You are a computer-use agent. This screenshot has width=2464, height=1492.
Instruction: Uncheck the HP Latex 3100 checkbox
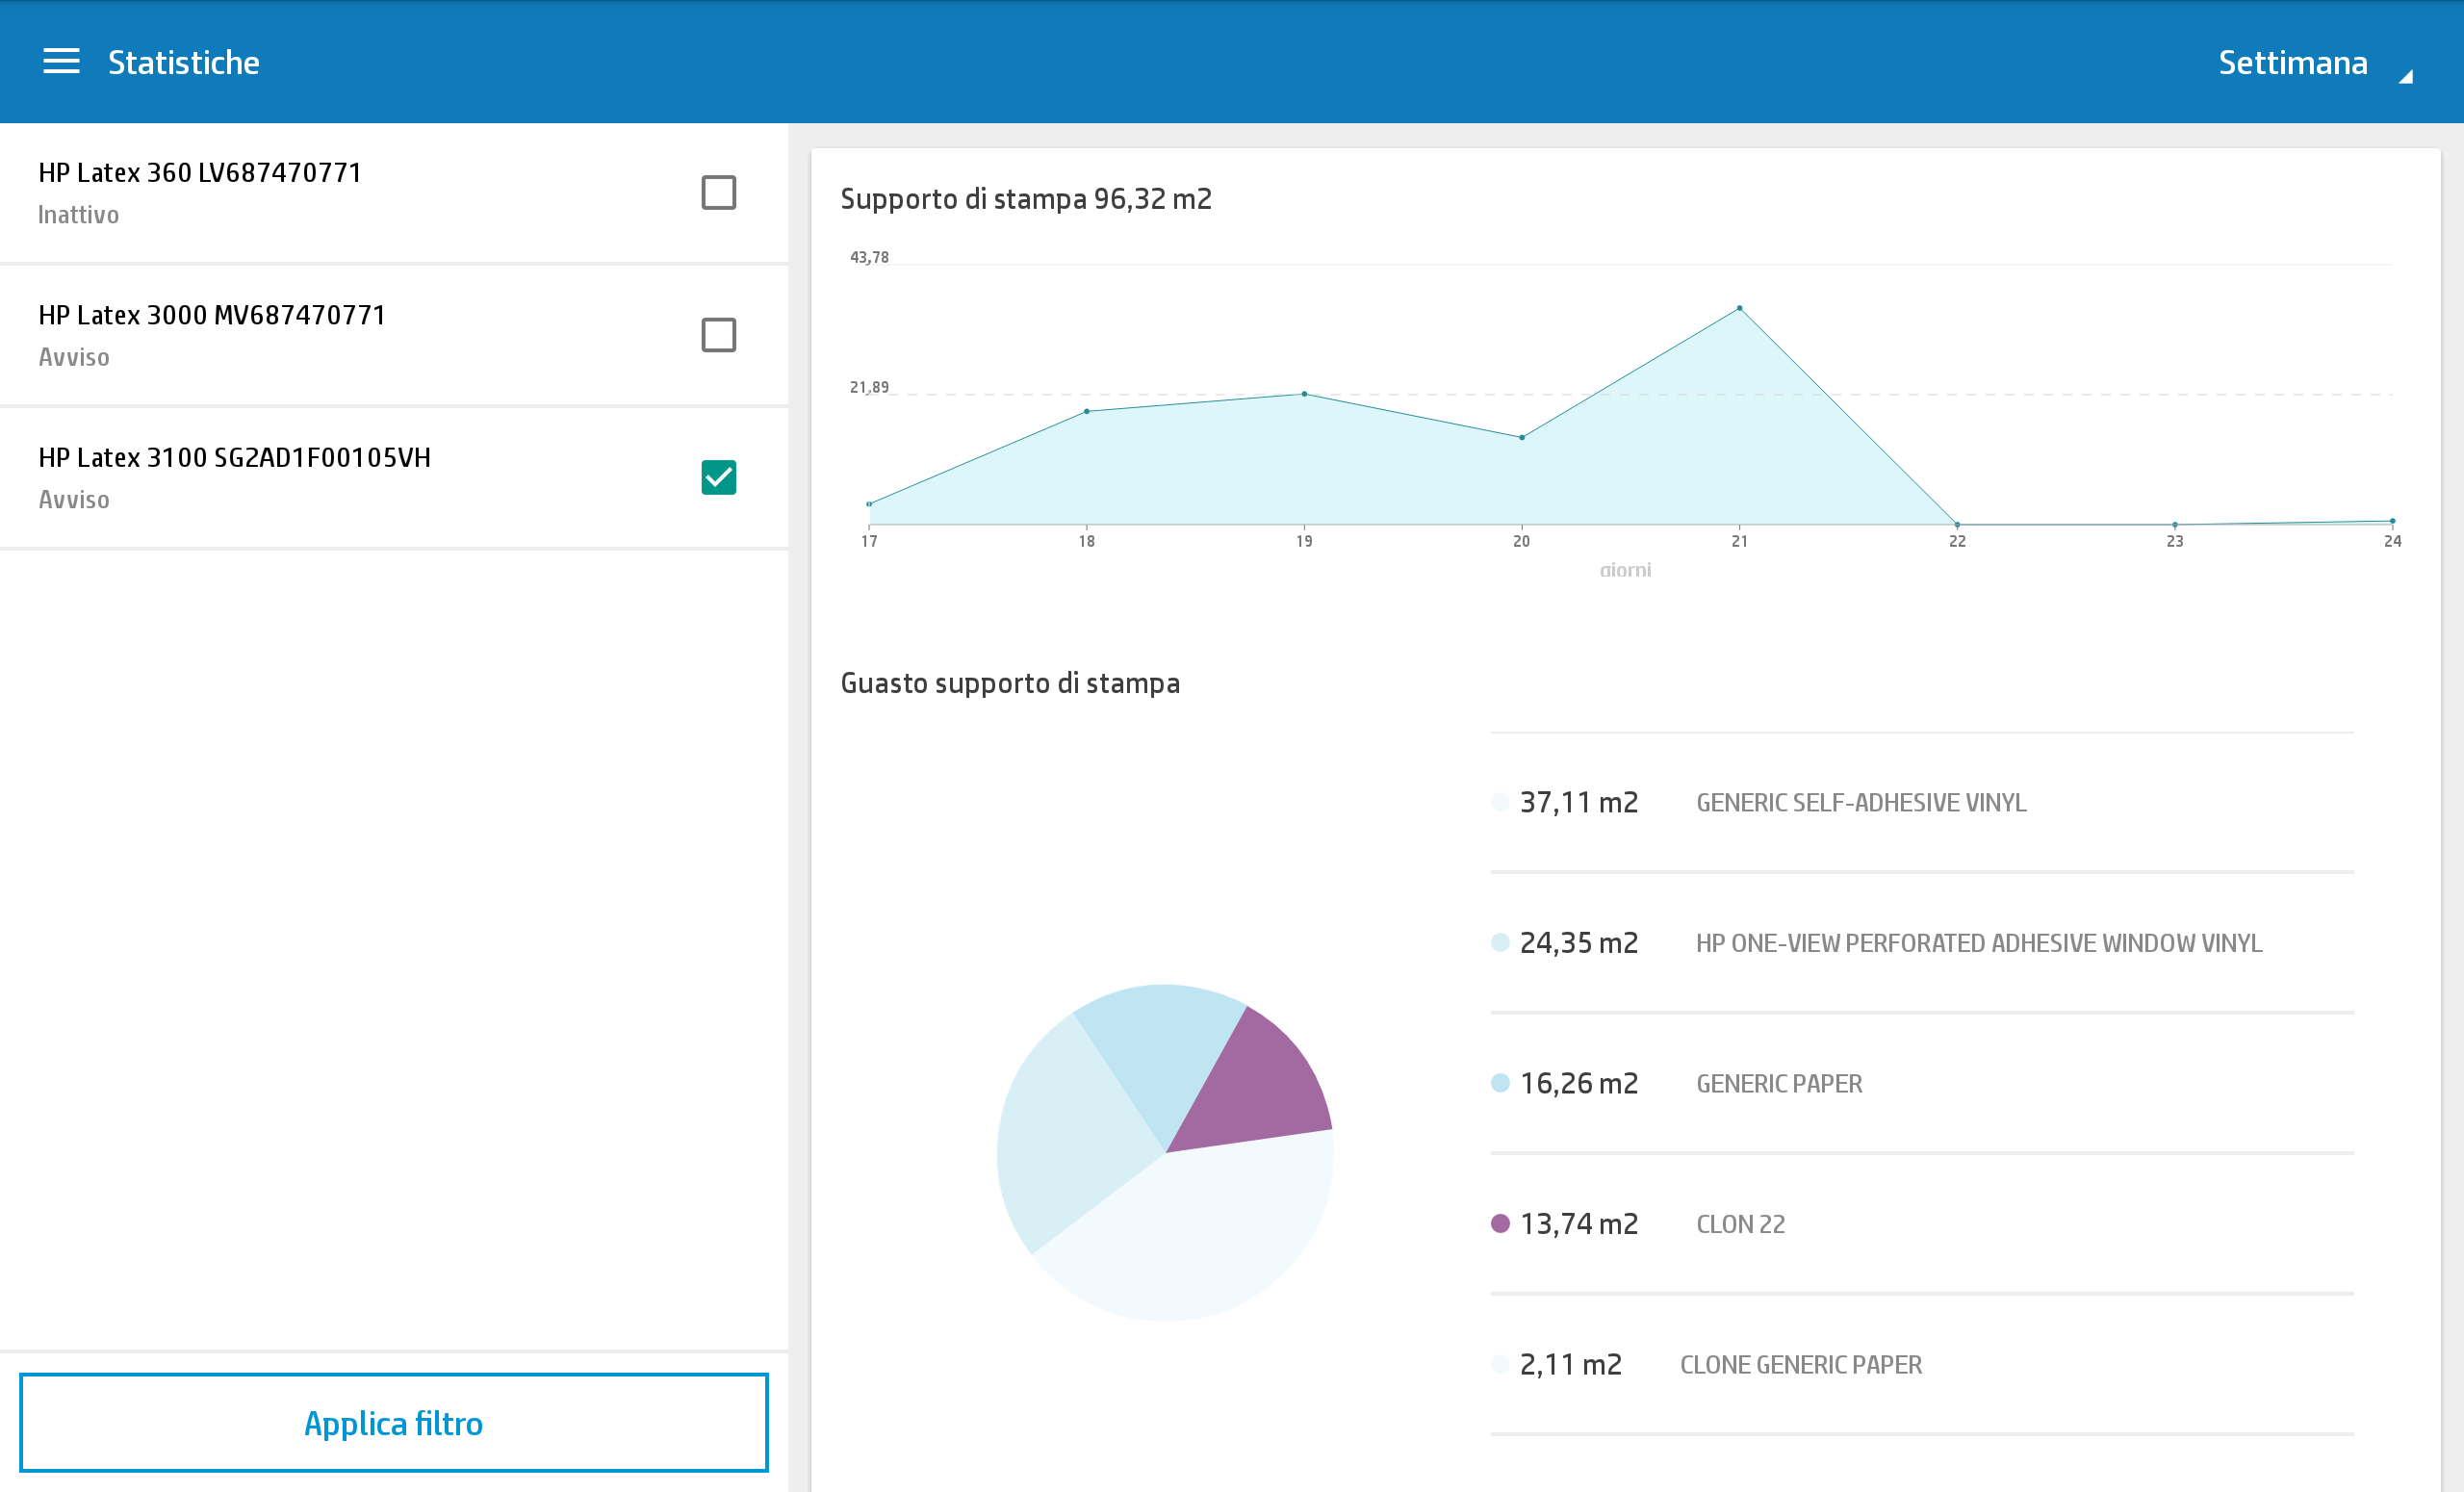718,477
